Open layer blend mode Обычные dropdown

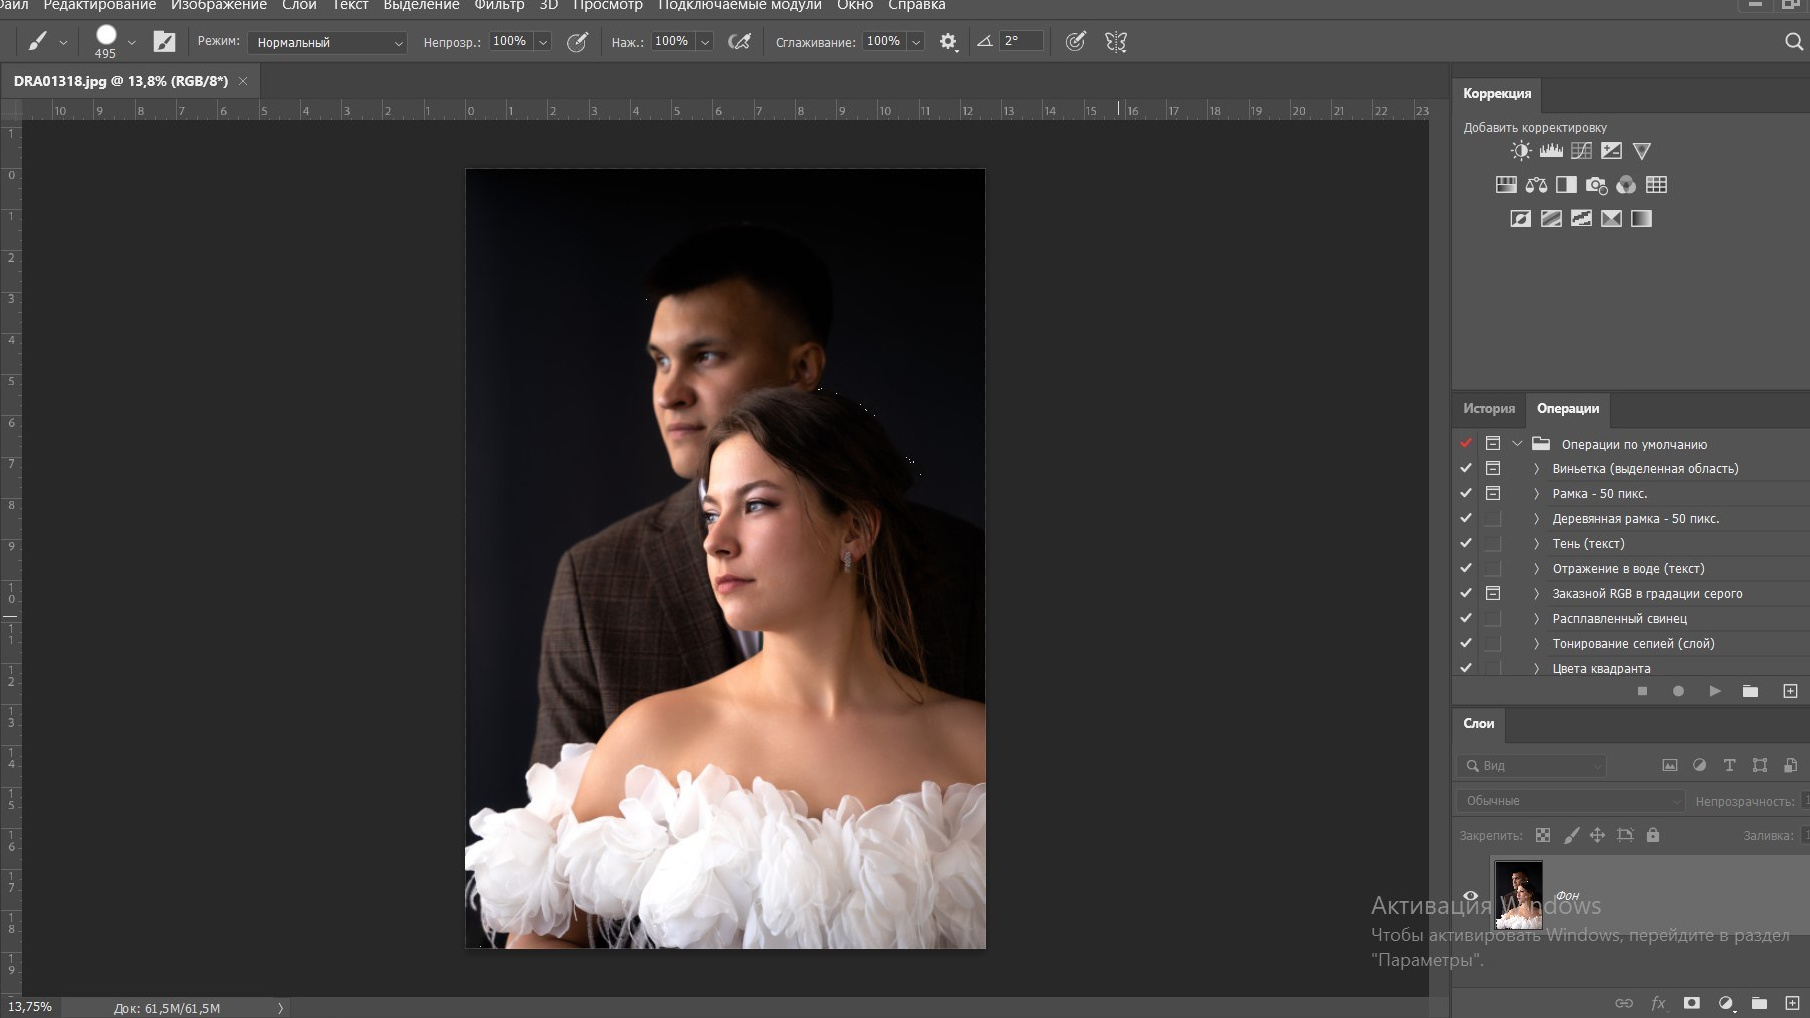pos(1571,801)
